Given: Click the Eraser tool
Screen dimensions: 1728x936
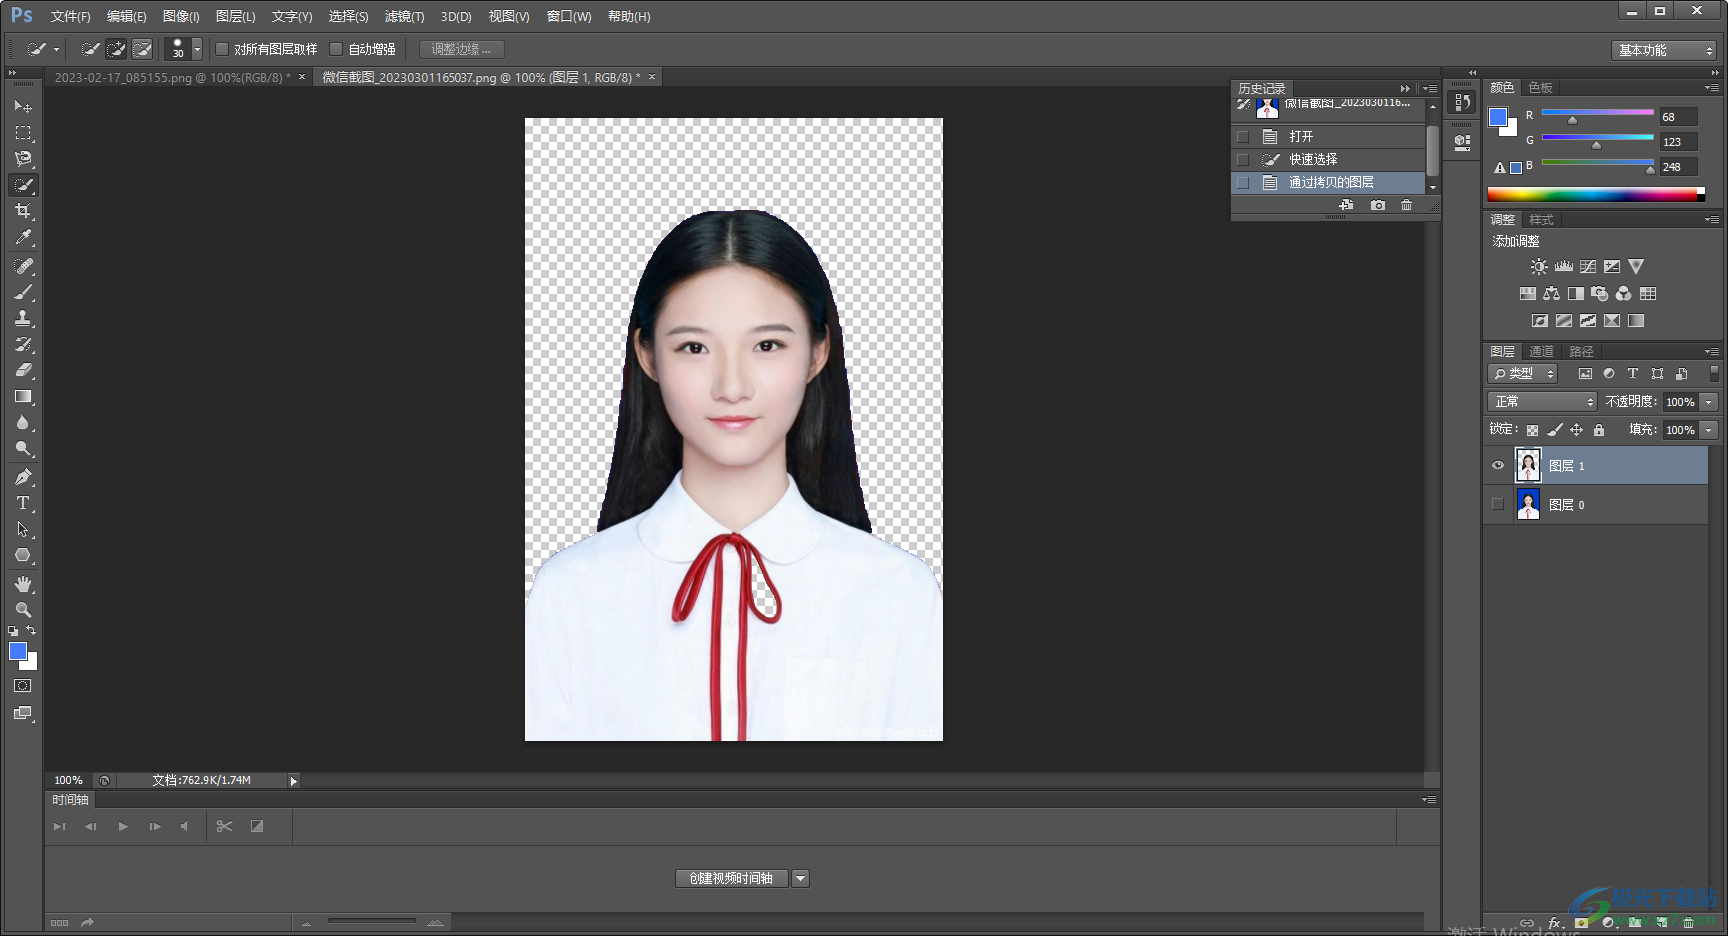Looking at the screenshot, I should click(x=23, y=370).
